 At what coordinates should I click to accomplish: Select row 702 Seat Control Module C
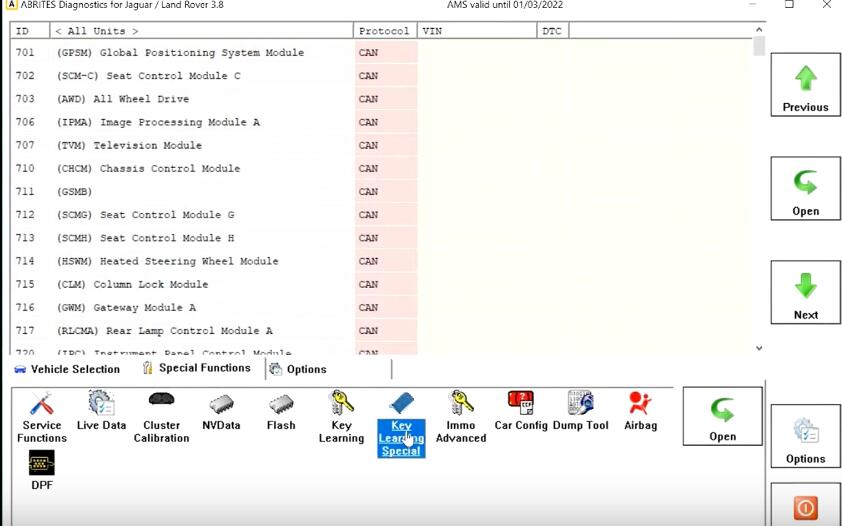tap(381, 76)
